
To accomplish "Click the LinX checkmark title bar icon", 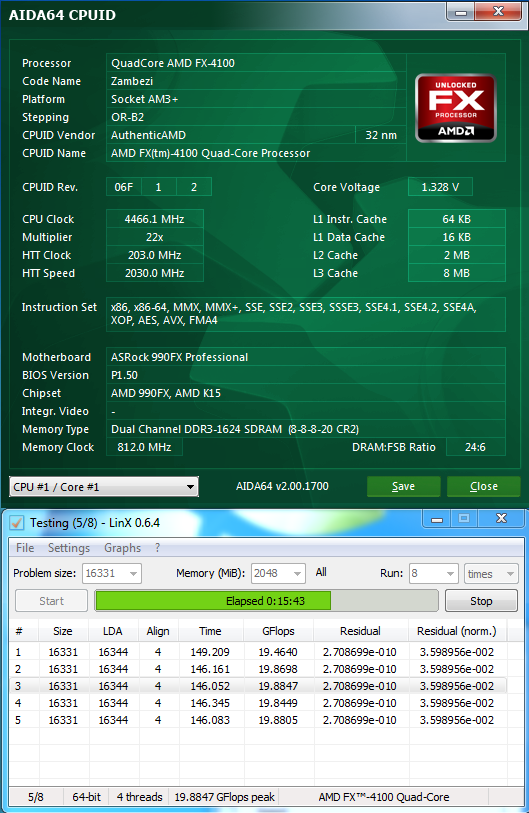I will [x=17, y=523].
